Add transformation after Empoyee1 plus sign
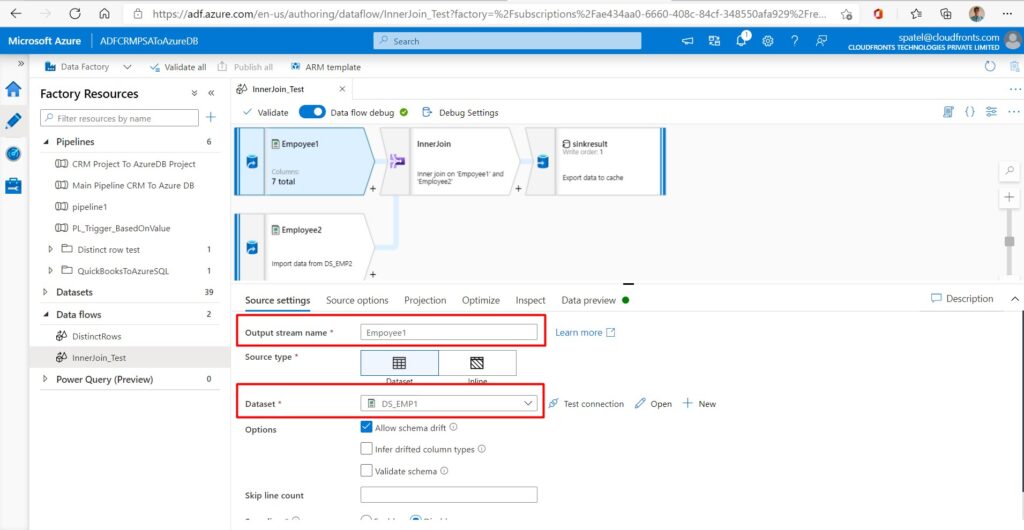The image size is (1024, 530). (x=373, y=189)
